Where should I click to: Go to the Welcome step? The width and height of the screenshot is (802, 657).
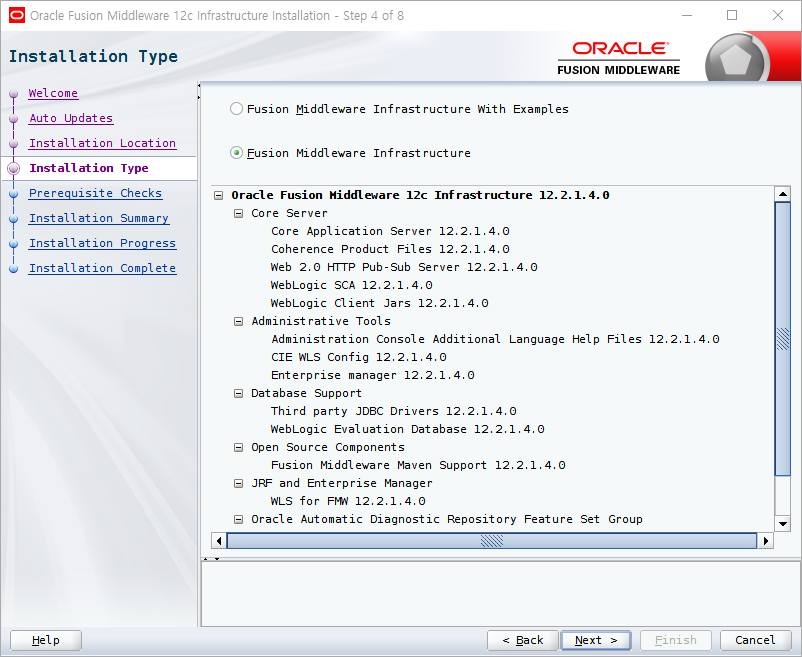pyautogui.click(x=53, y=93)
